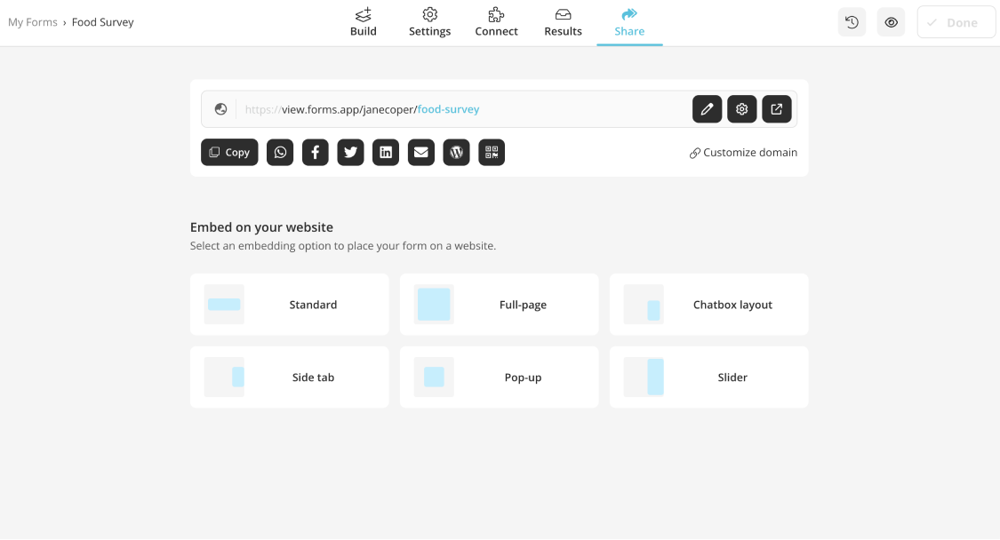Share the form by email icon

coord(421,152)
